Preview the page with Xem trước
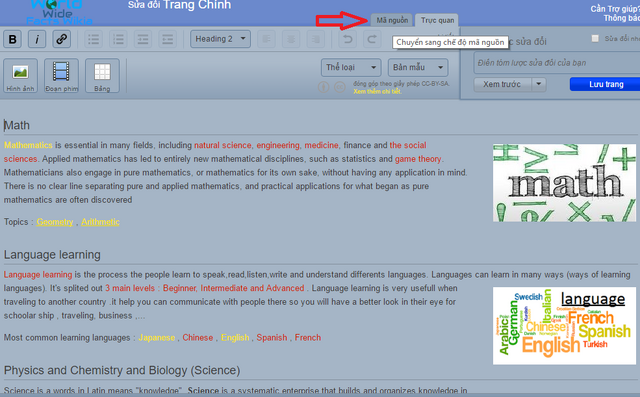 (502, 84)
